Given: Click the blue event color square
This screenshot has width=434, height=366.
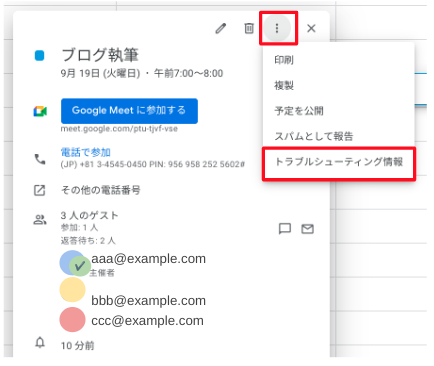Looking at the screenshot, I should [x=40, y=56].
